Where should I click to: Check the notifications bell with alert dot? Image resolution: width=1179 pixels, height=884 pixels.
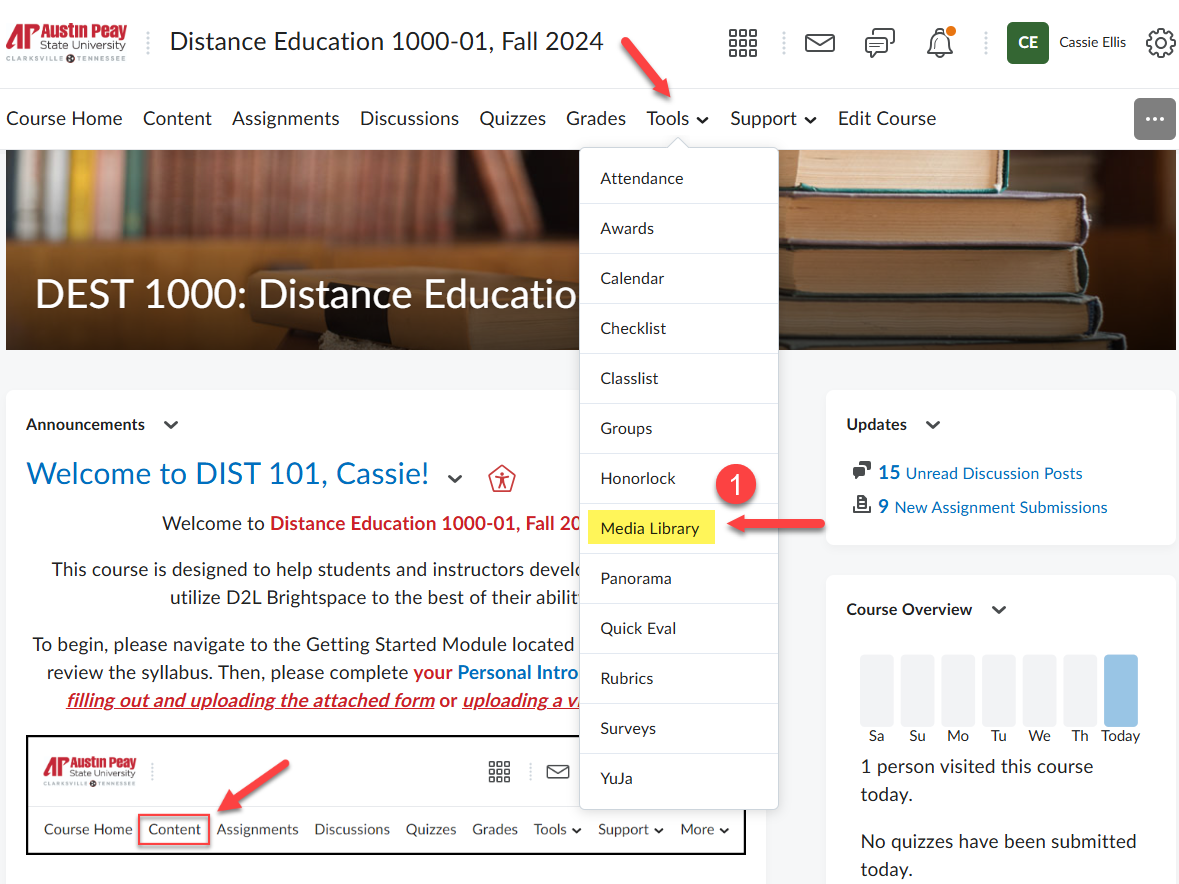(x=939, y=43)
